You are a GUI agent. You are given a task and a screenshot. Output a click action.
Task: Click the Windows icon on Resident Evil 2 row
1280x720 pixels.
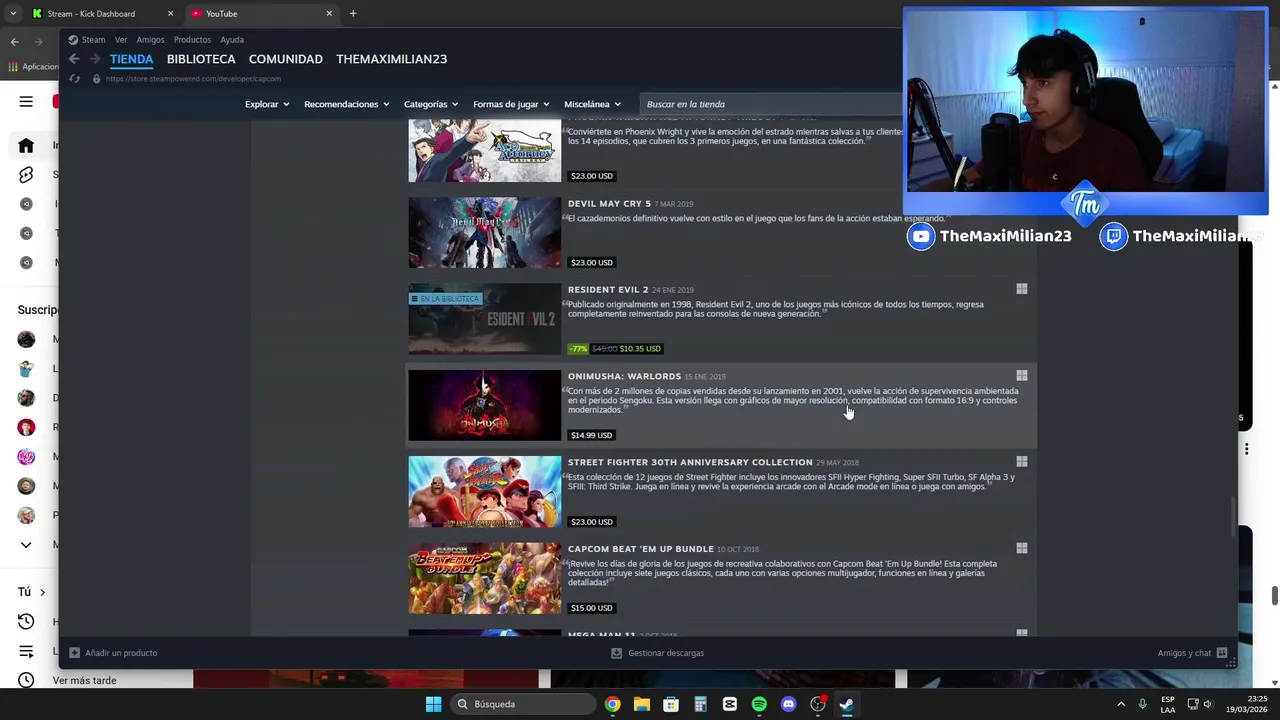[1021, 289]
